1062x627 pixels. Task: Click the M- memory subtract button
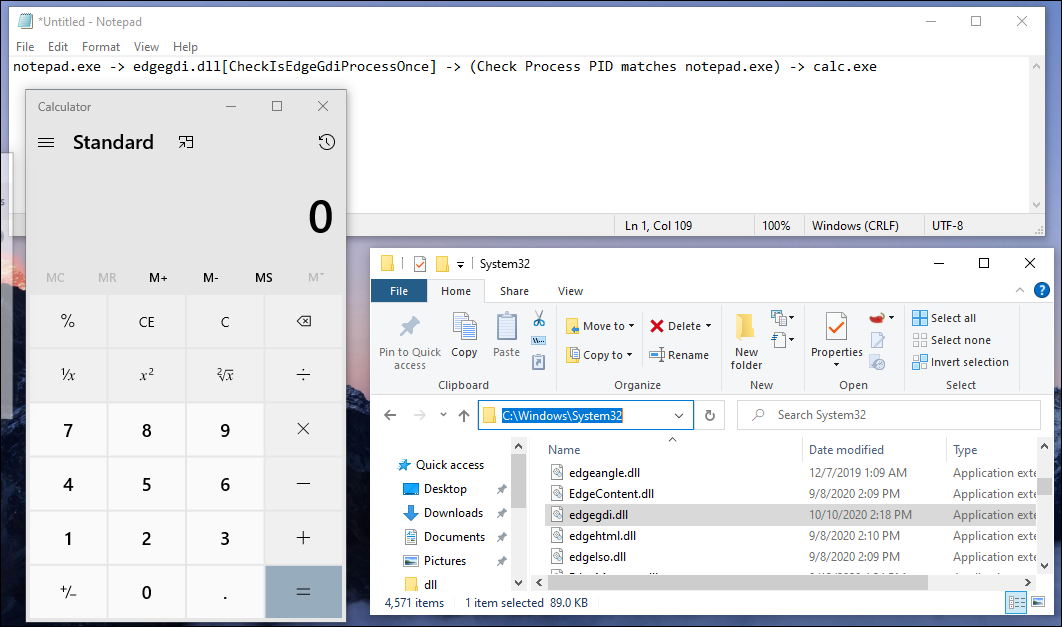(x=211, y=278)
